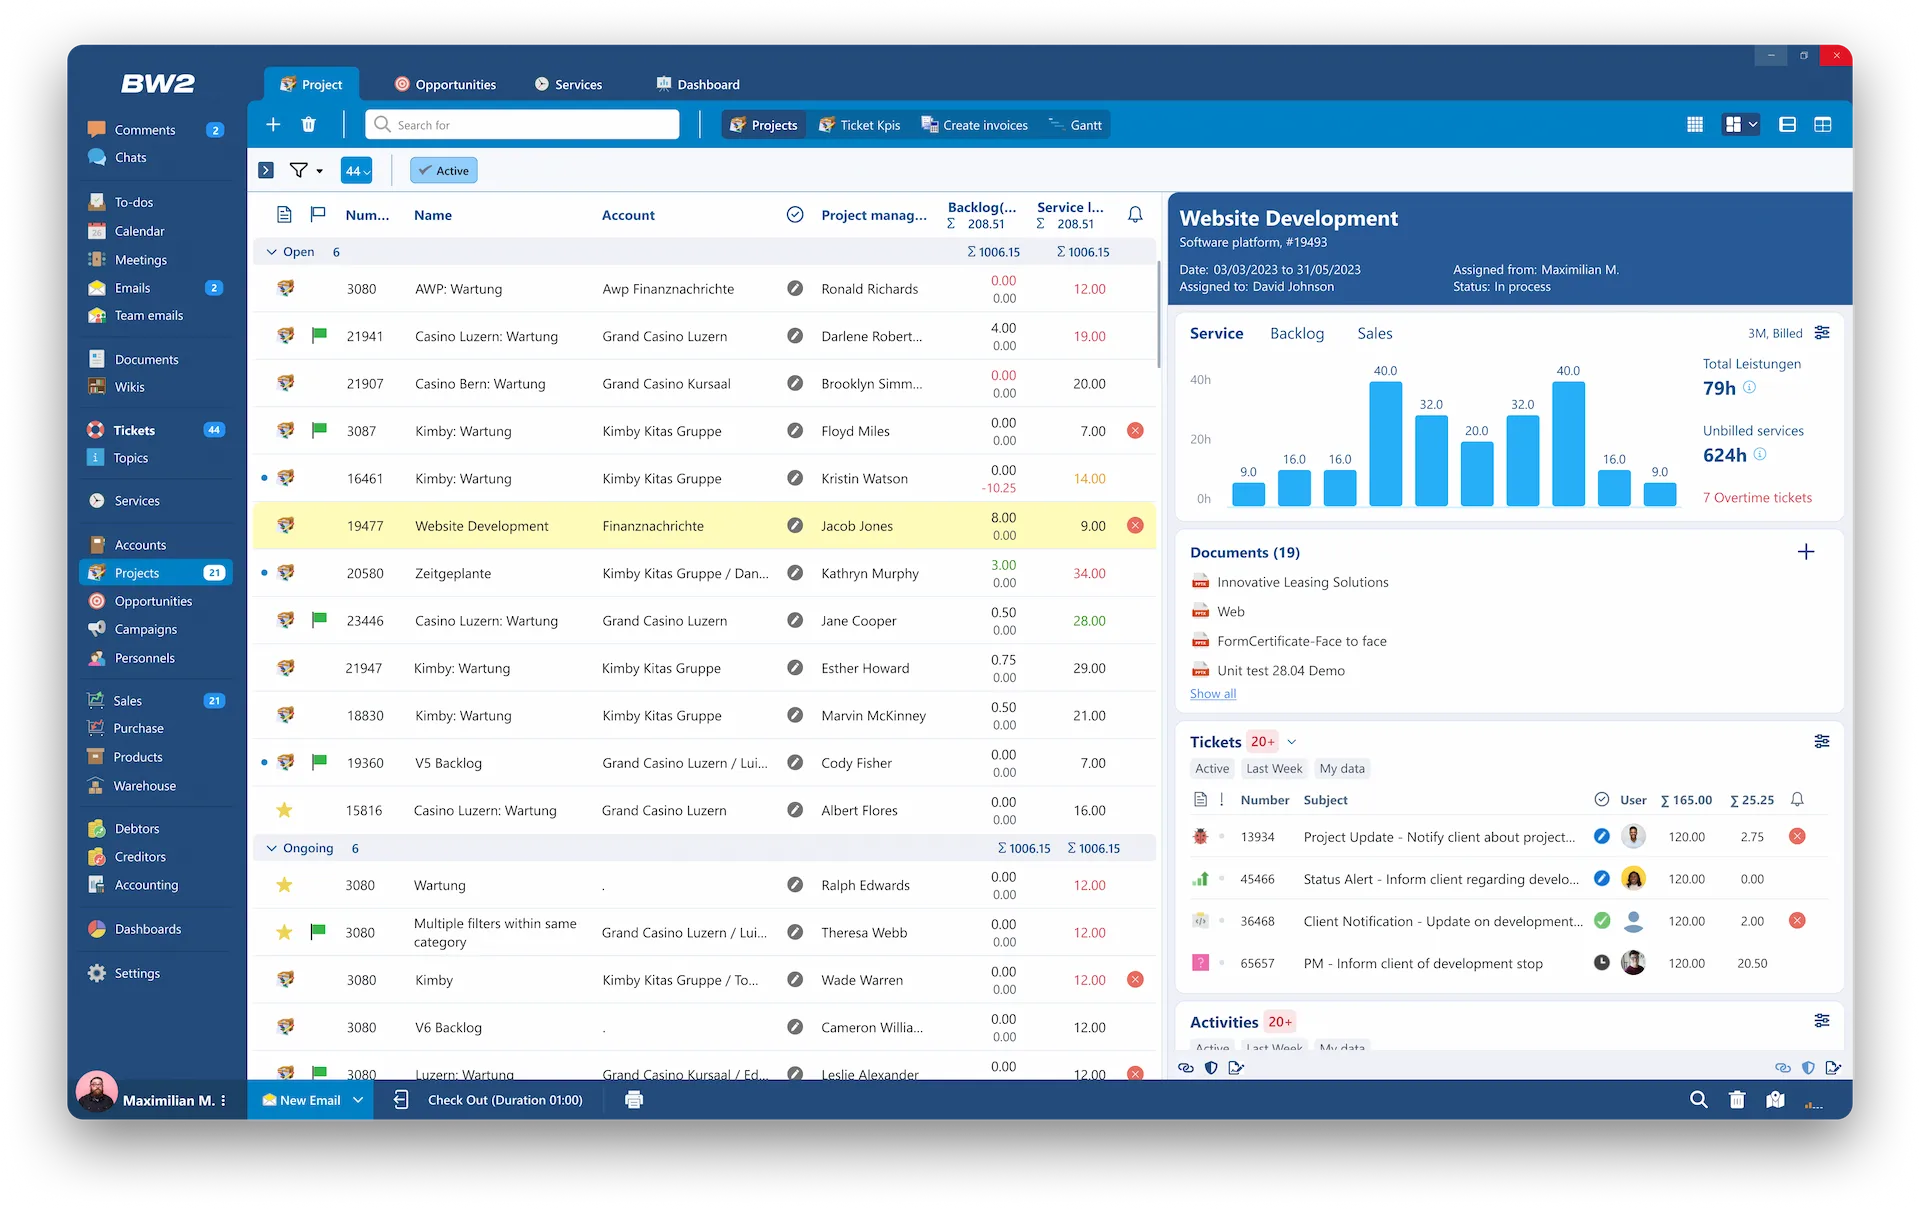Switch to Gantt view
Viewport: 1920px width, 1209px height.
[x=1075, y=124]
